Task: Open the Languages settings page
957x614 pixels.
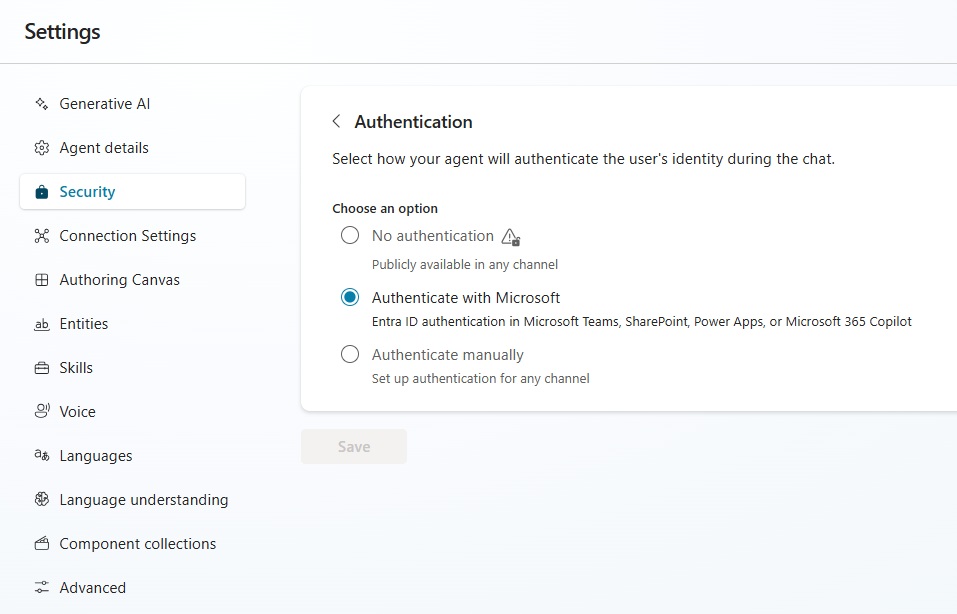Action: [95, 456]
